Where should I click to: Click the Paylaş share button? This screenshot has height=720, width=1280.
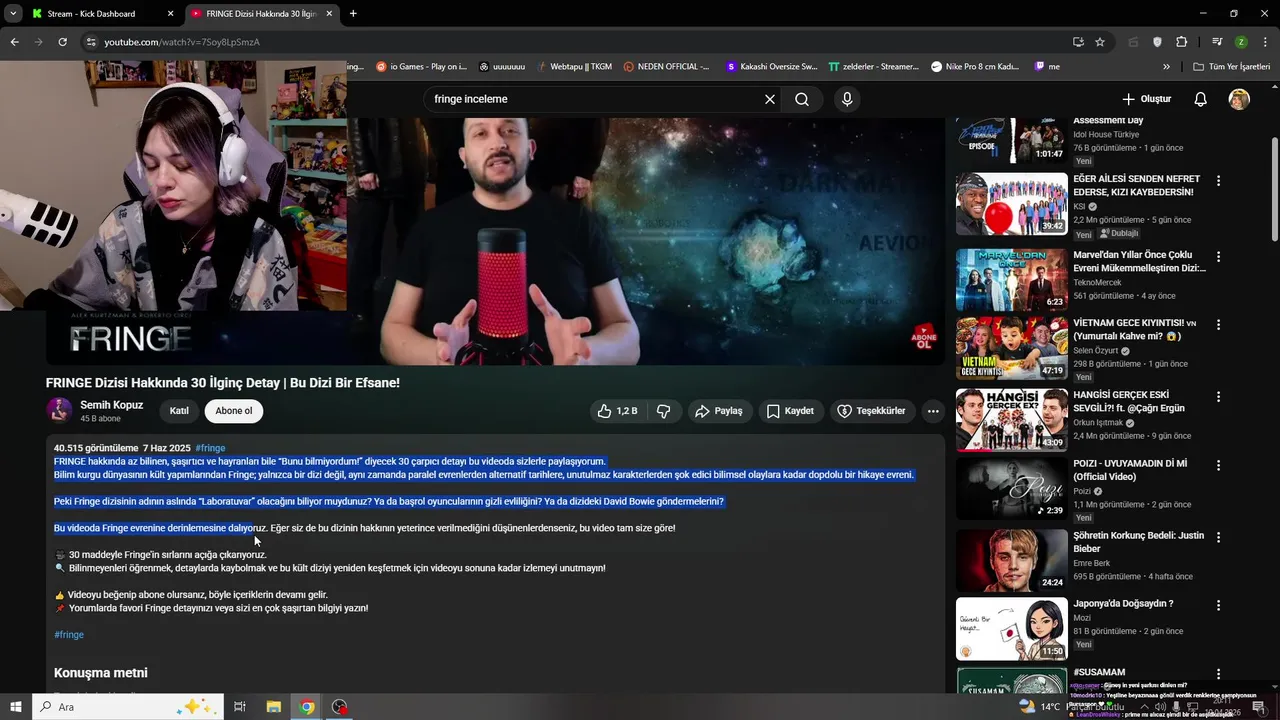pyautogui.click(x=719, y=411)
